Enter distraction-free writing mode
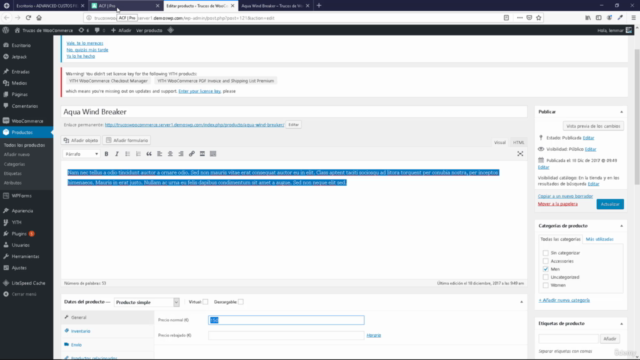 (520, 154)
